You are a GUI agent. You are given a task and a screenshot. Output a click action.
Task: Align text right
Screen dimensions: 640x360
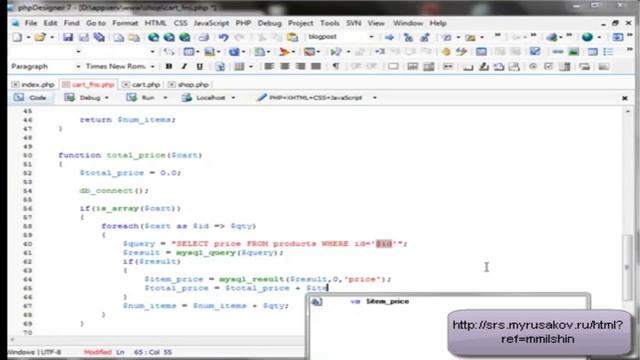click(300, 66)
